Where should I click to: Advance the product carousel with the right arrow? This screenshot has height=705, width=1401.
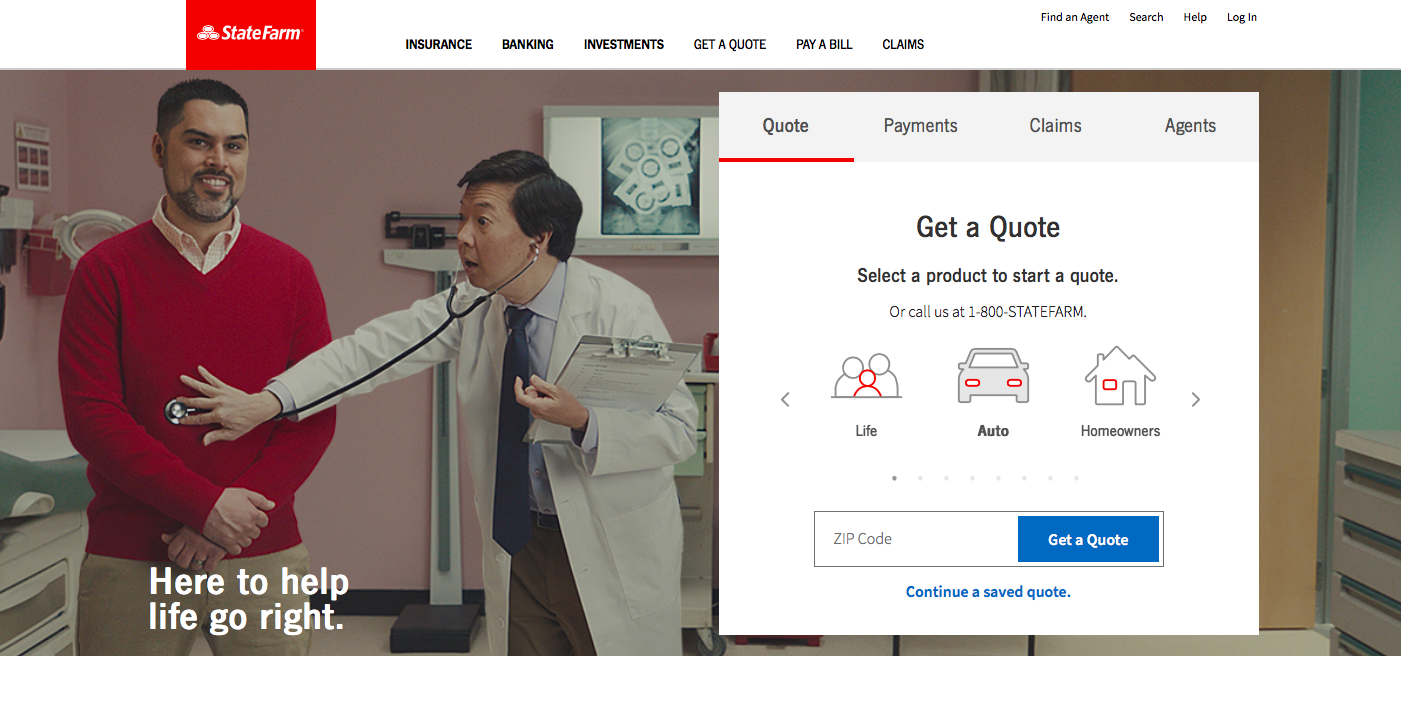pos(1196,398)
